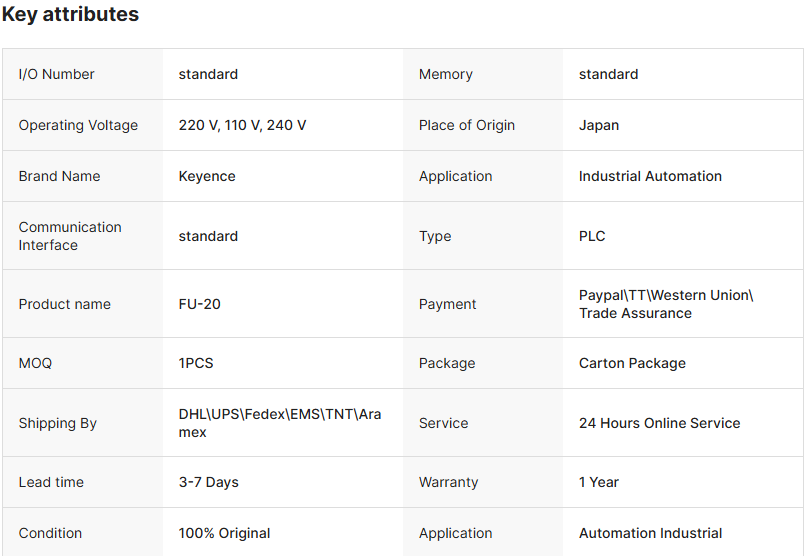804x556 pixels.
Task: Click the Key attributes heading
Action: pyautogui.click(x=71, y=15)
